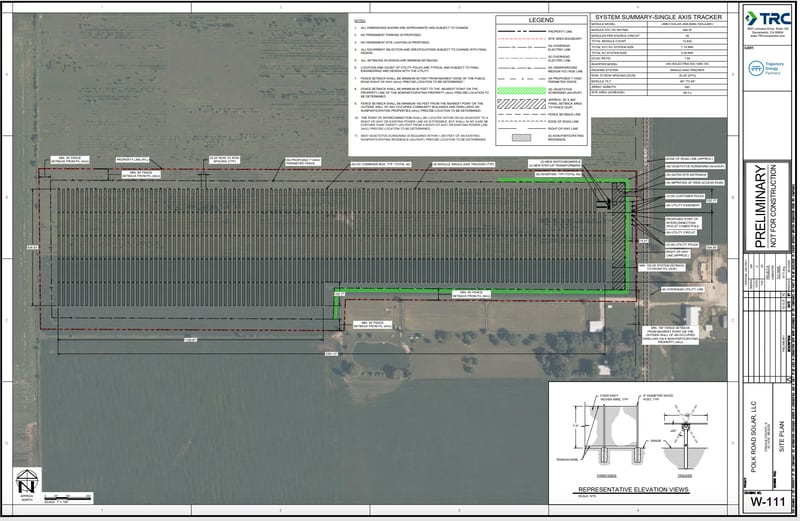
Task: Click the Gated Site Entrance callout
Action: click(686, 175)
